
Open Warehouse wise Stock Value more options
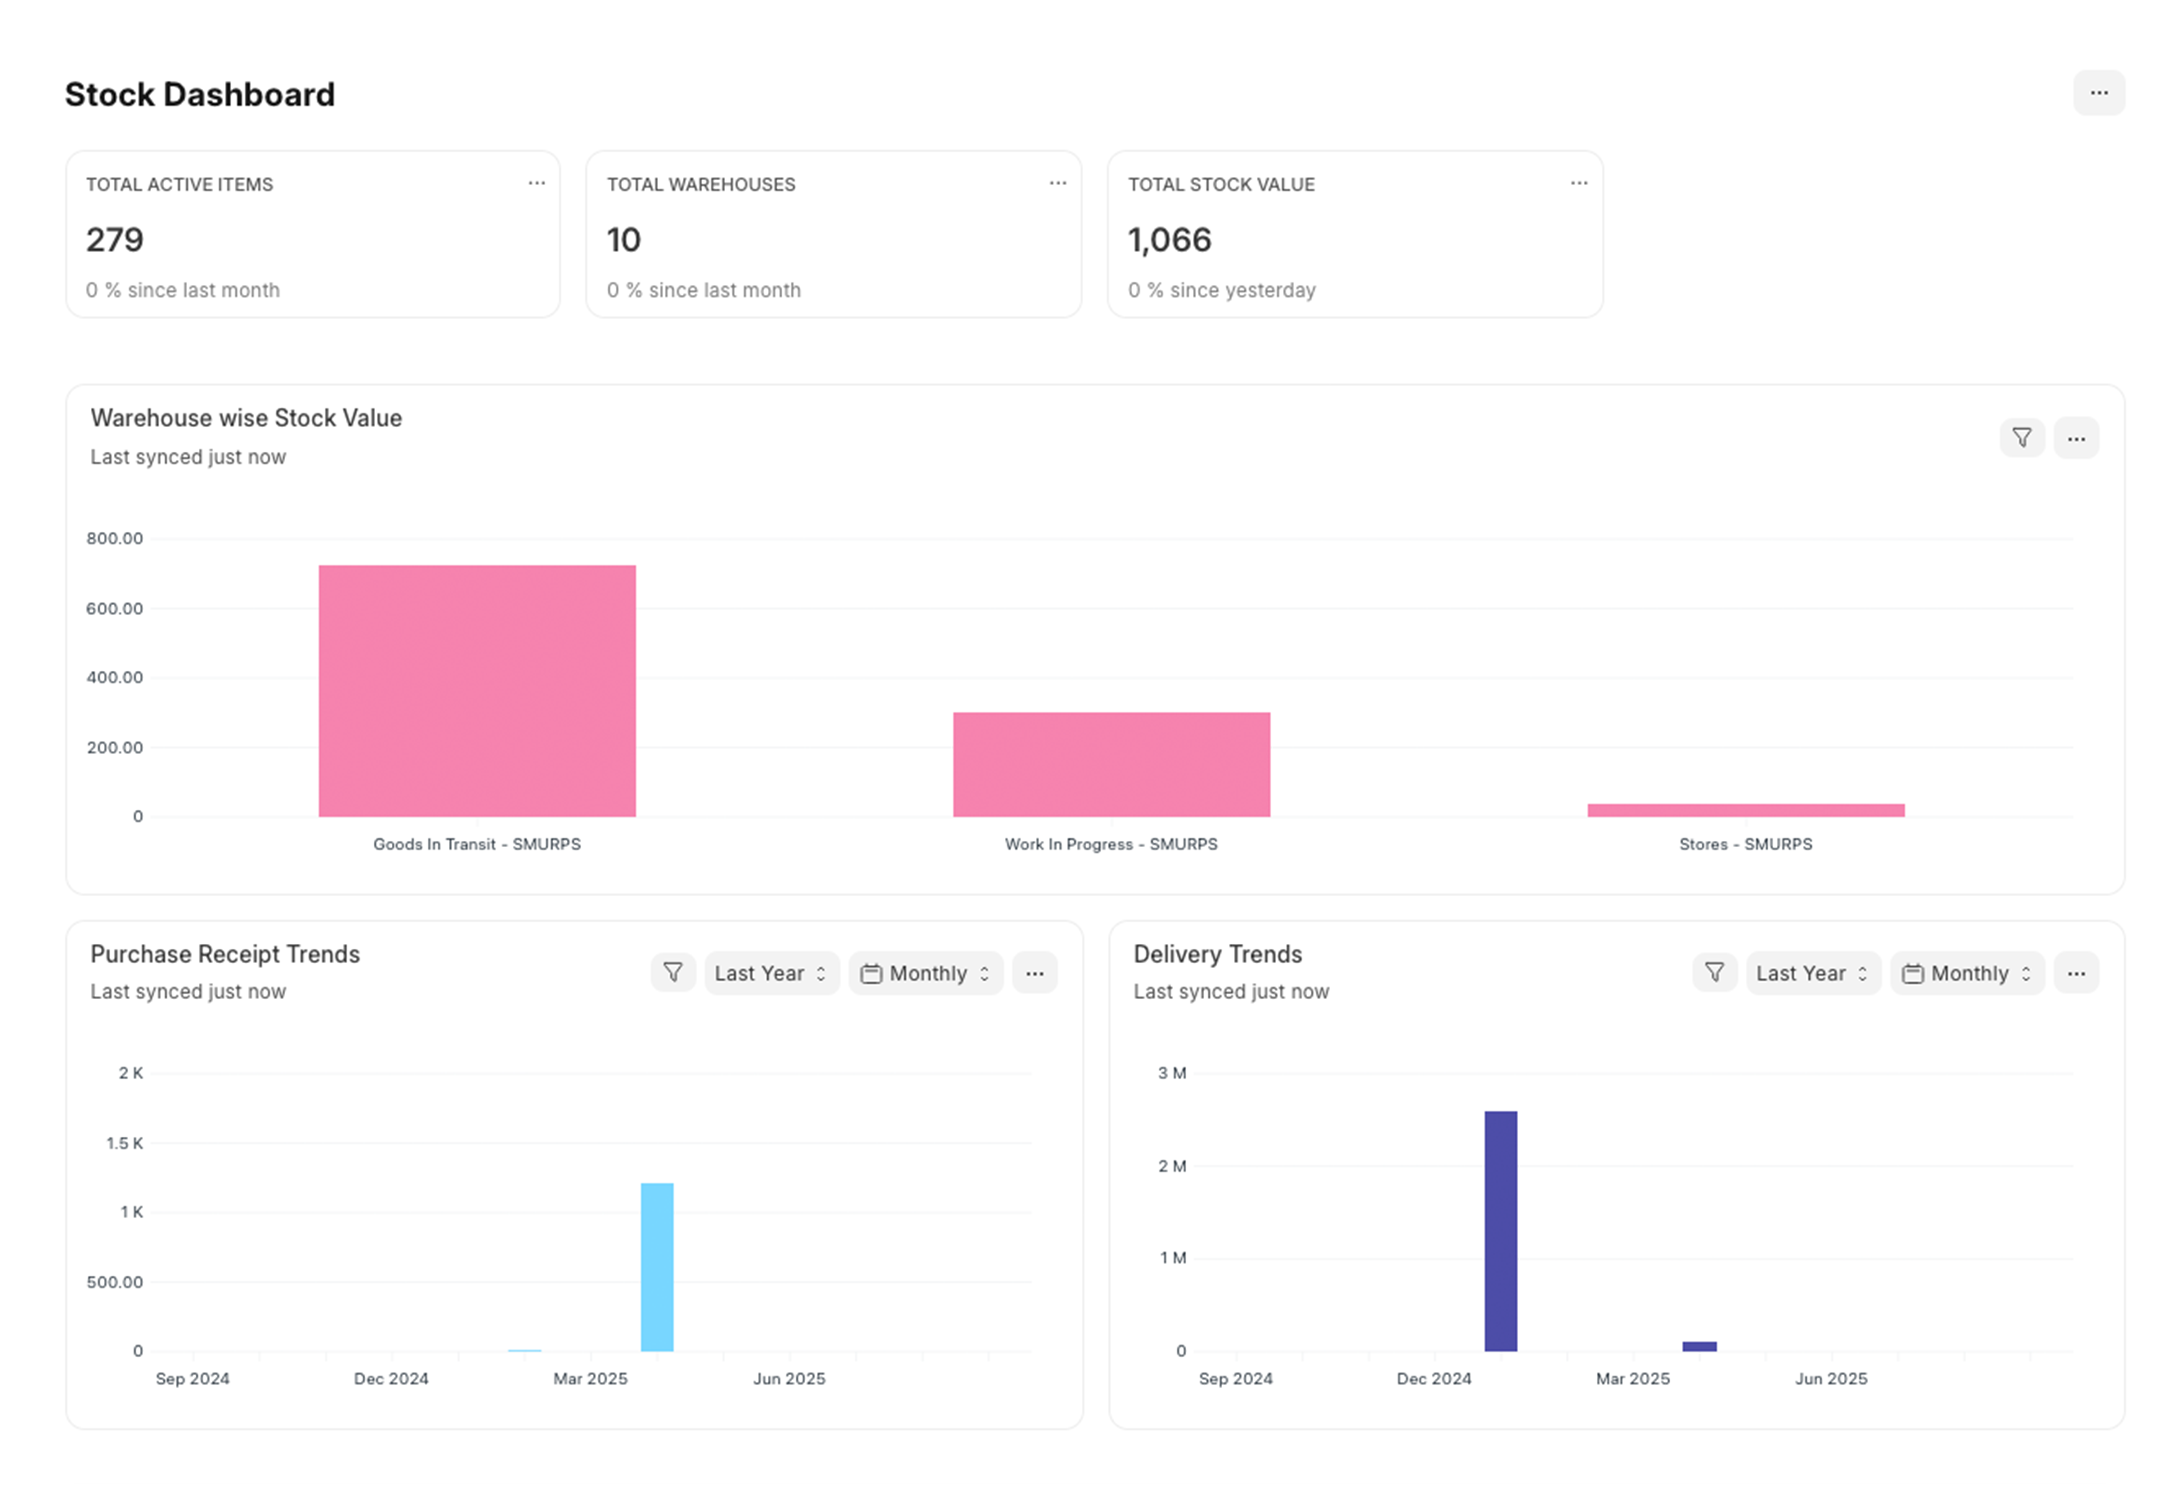[x=2076, y=438]
